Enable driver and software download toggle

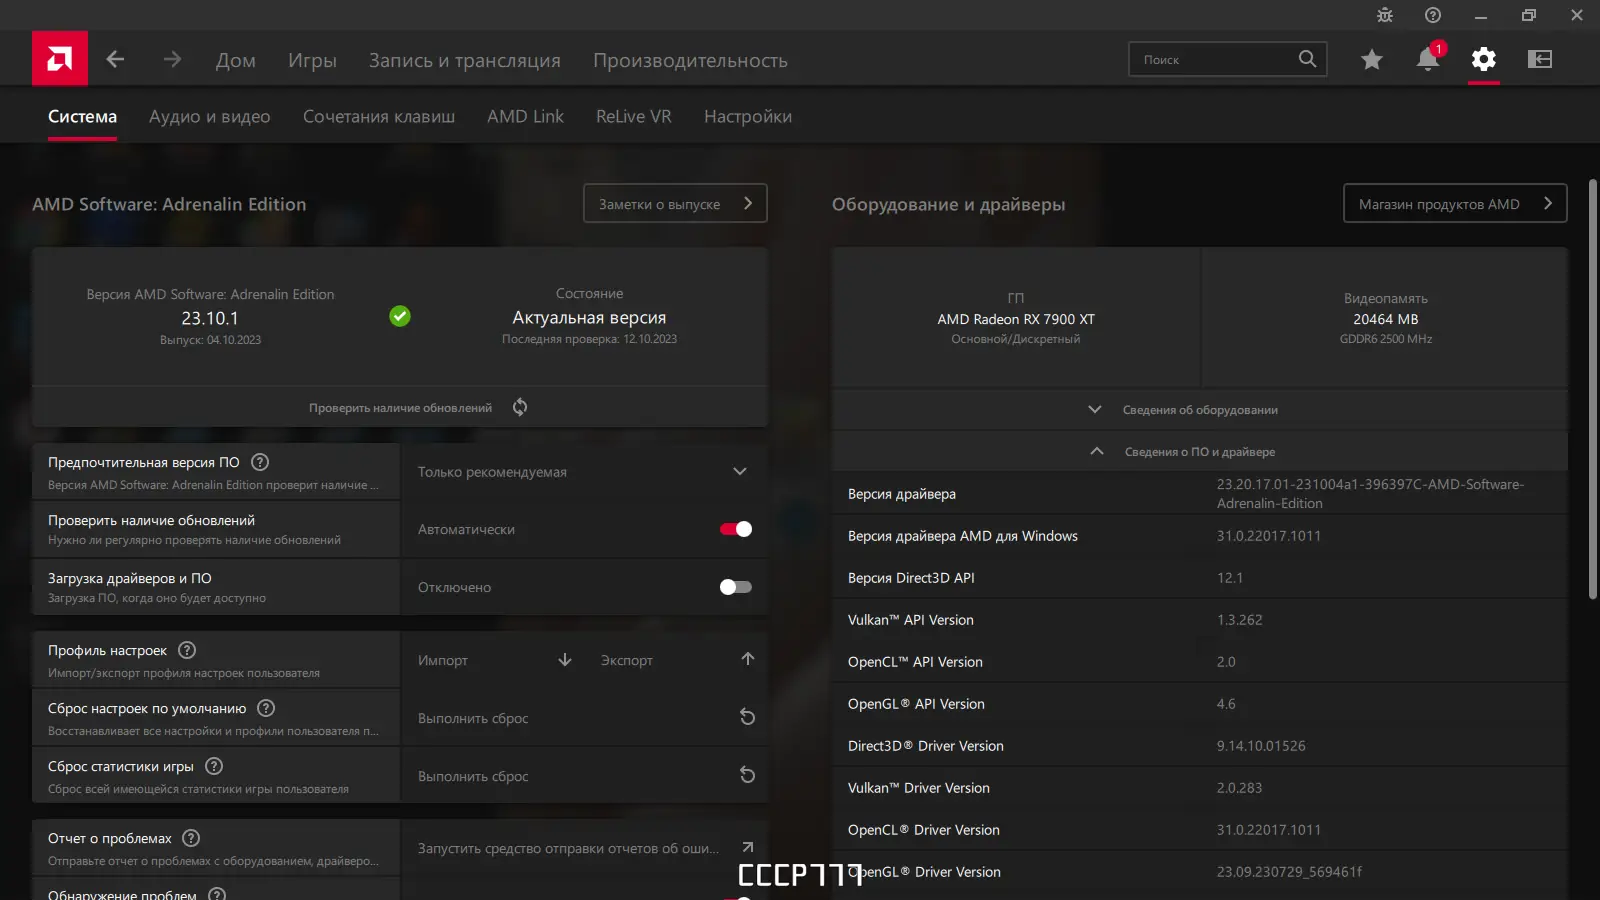(736, 587)
